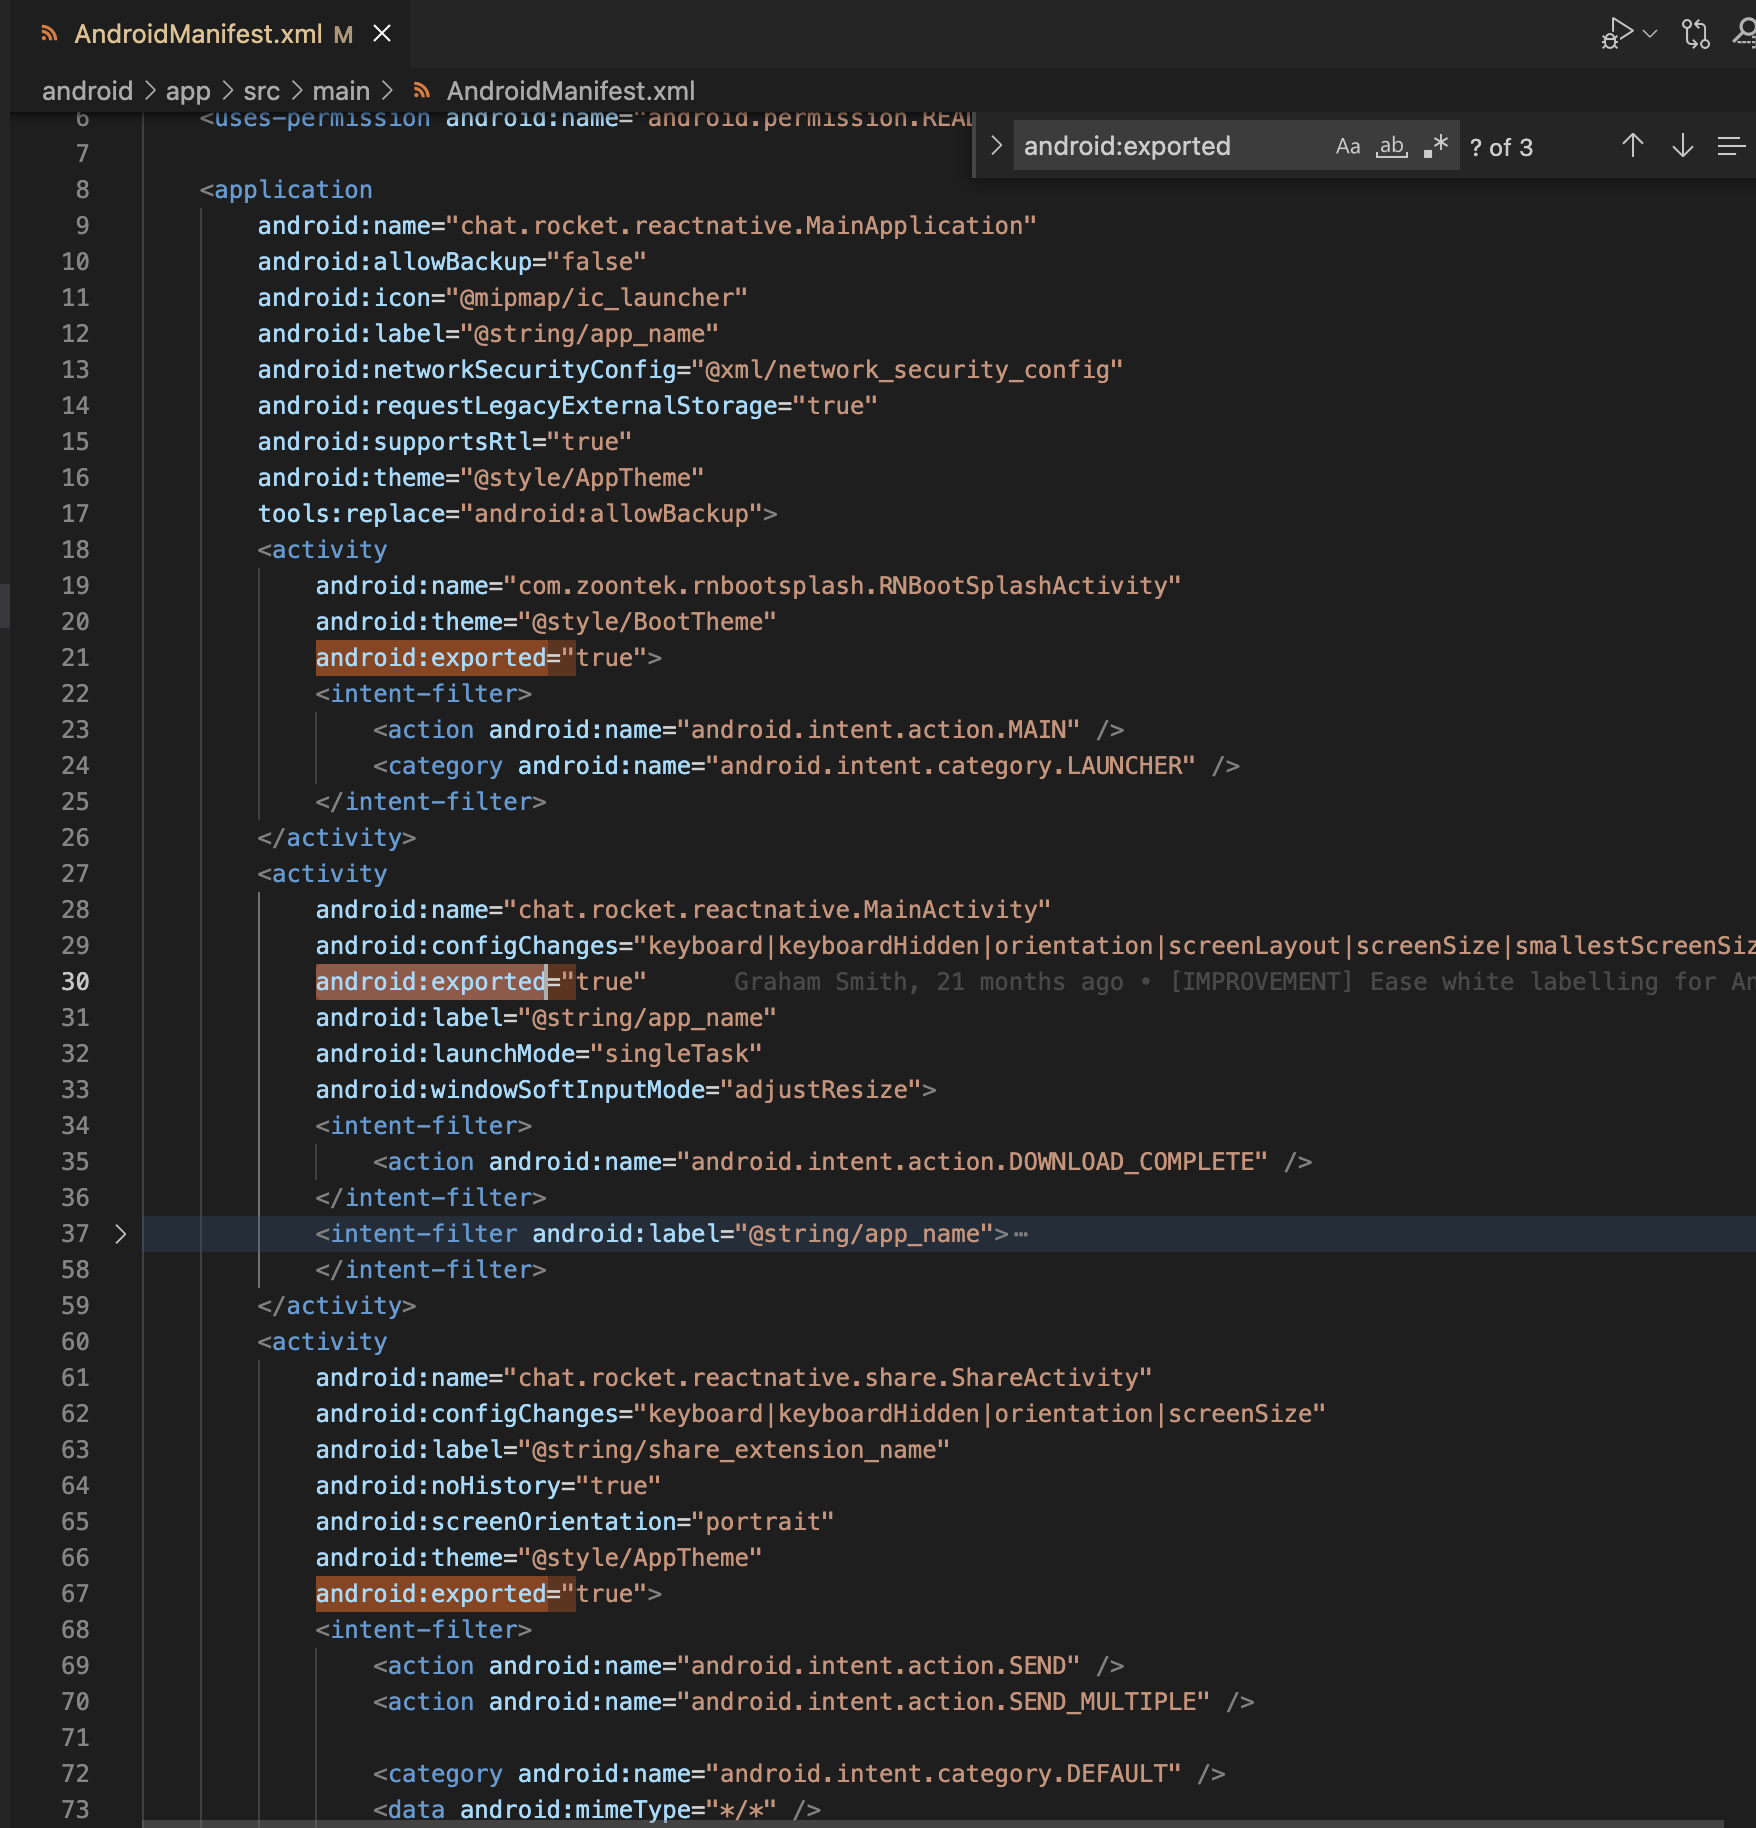
Task: Click the file icon in the breadcrumb bar
Action: 421,91
